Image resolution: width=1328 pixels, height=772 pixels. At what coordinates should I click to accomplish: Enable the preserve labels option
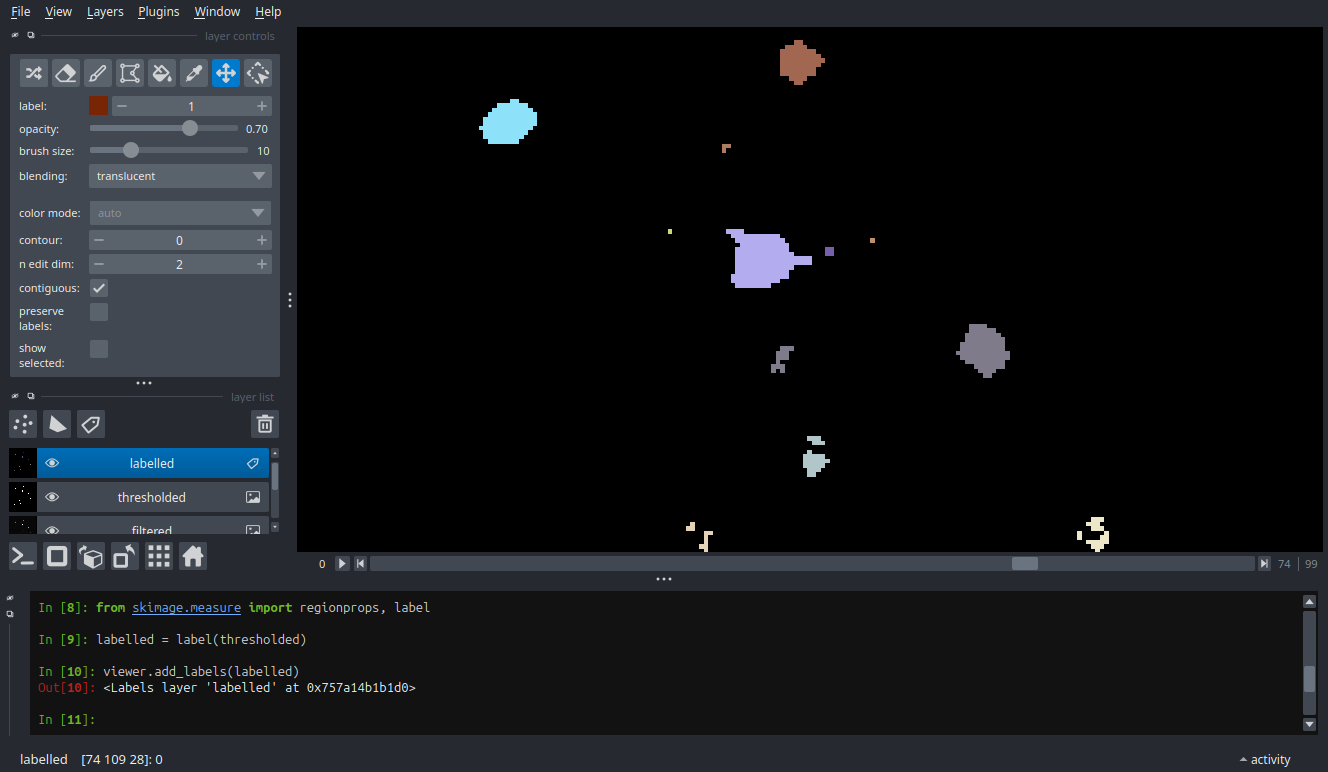[98, 311]
